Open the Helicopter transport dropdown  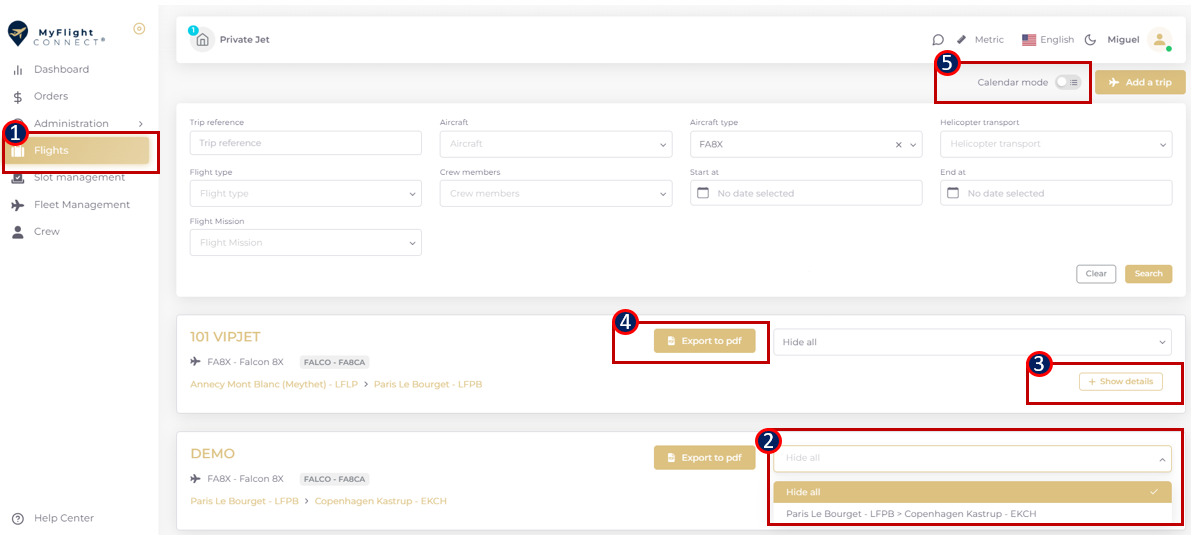click(x=1055, y=144)
